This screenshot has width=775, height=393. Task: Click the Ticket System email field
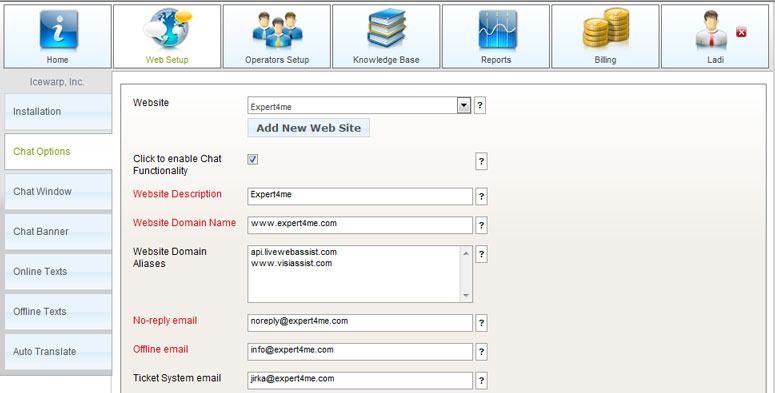360,380
